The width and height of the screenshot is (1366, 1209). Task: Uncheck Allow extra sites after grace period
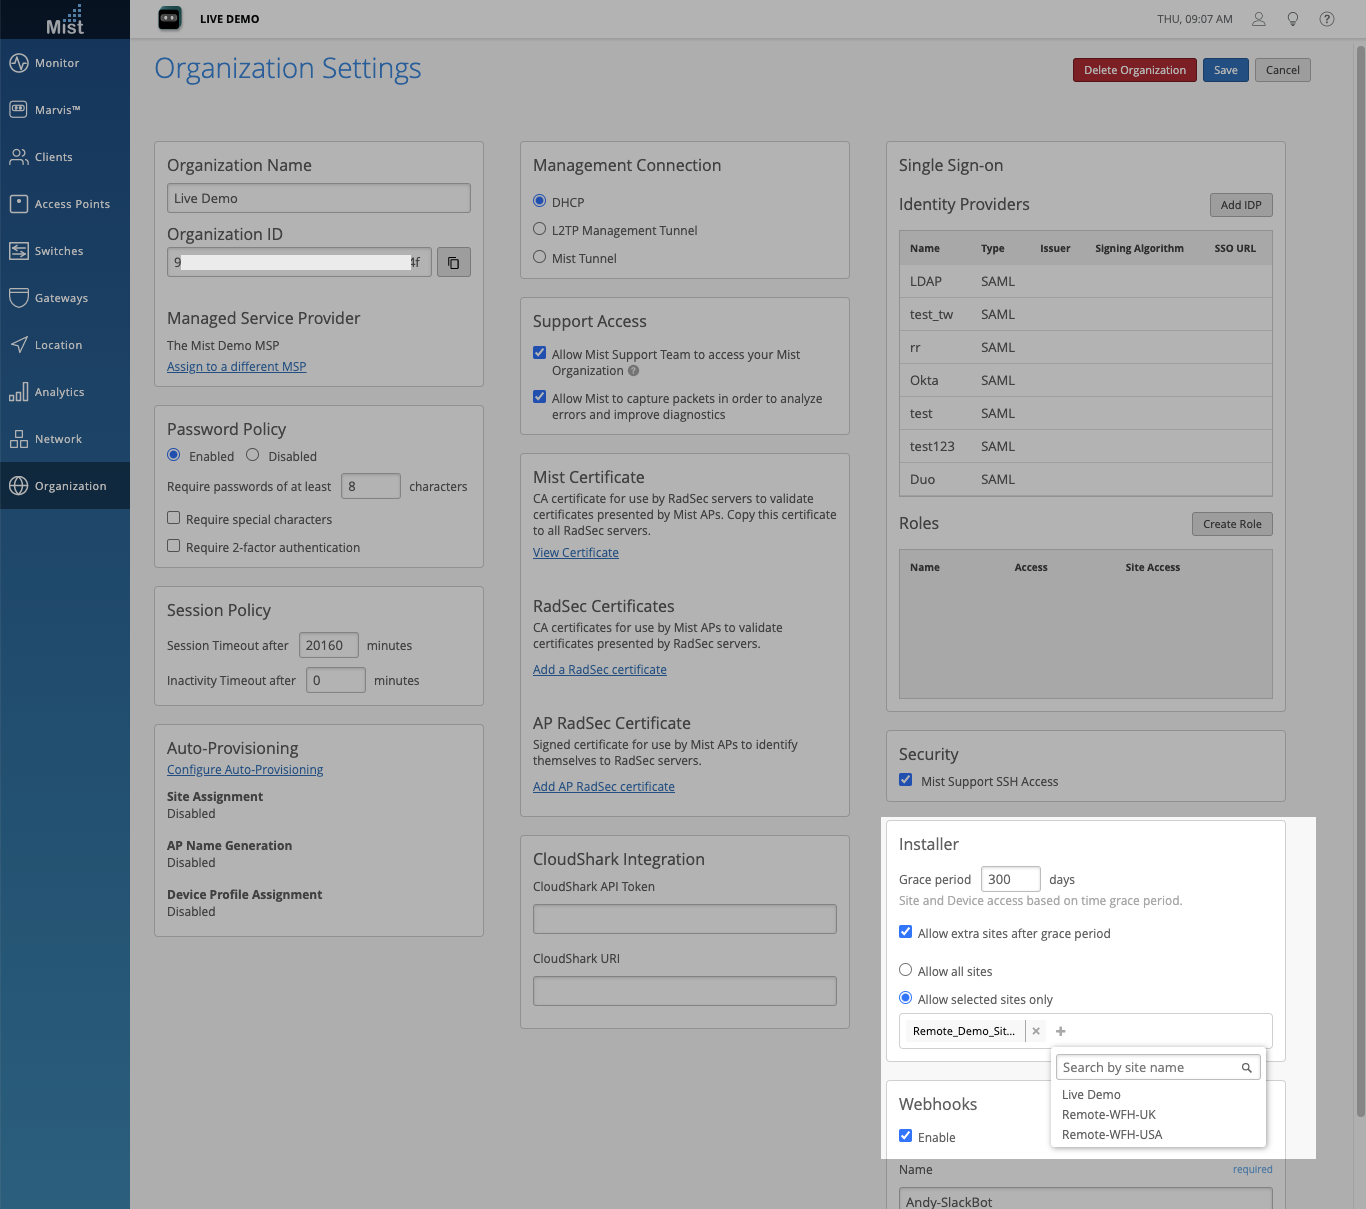coord(906,932)
